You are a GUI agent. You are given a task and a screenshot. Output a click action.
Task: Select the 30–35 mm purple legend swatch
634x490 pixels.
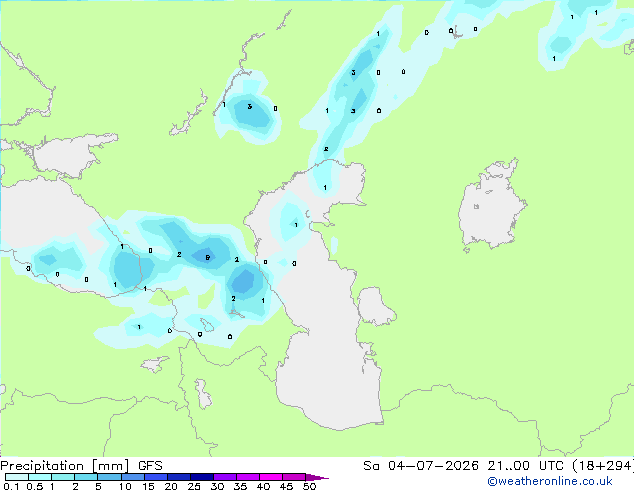(x=224, y=477)
